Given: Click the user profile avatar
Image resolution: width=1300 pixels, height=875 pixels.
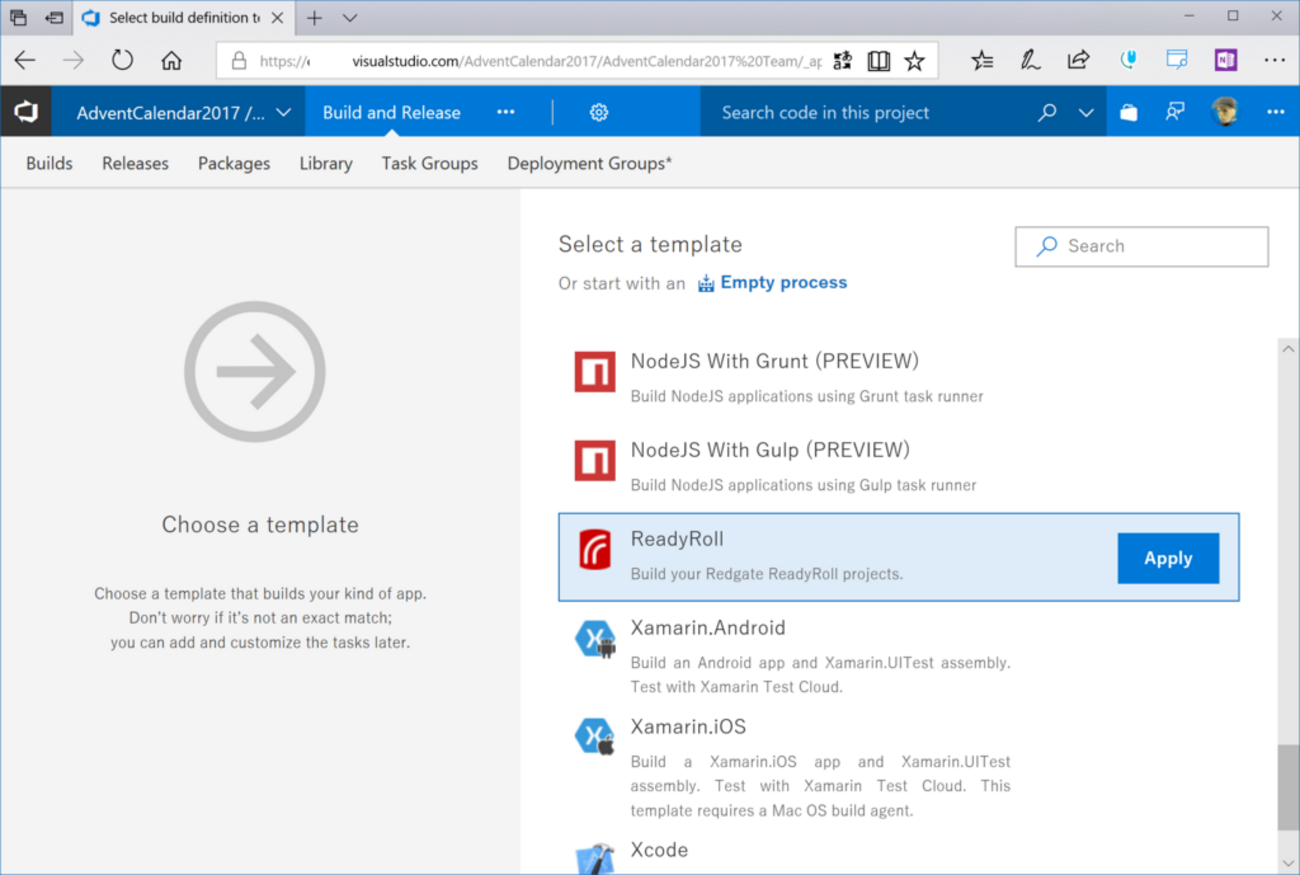Looking at the screenshot, I should tap(1224, 112).
